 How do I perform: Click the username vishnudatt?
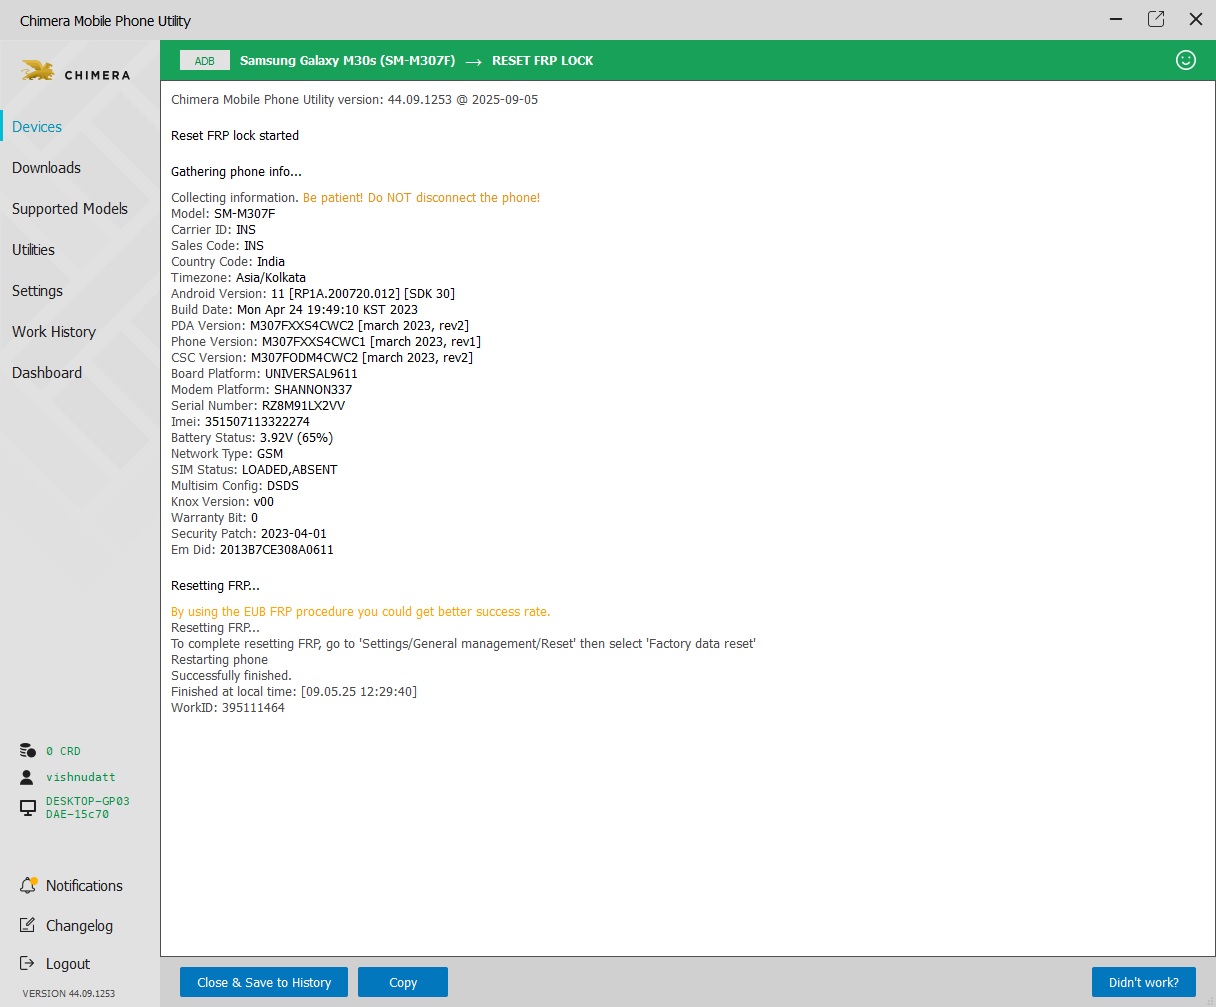80,777
